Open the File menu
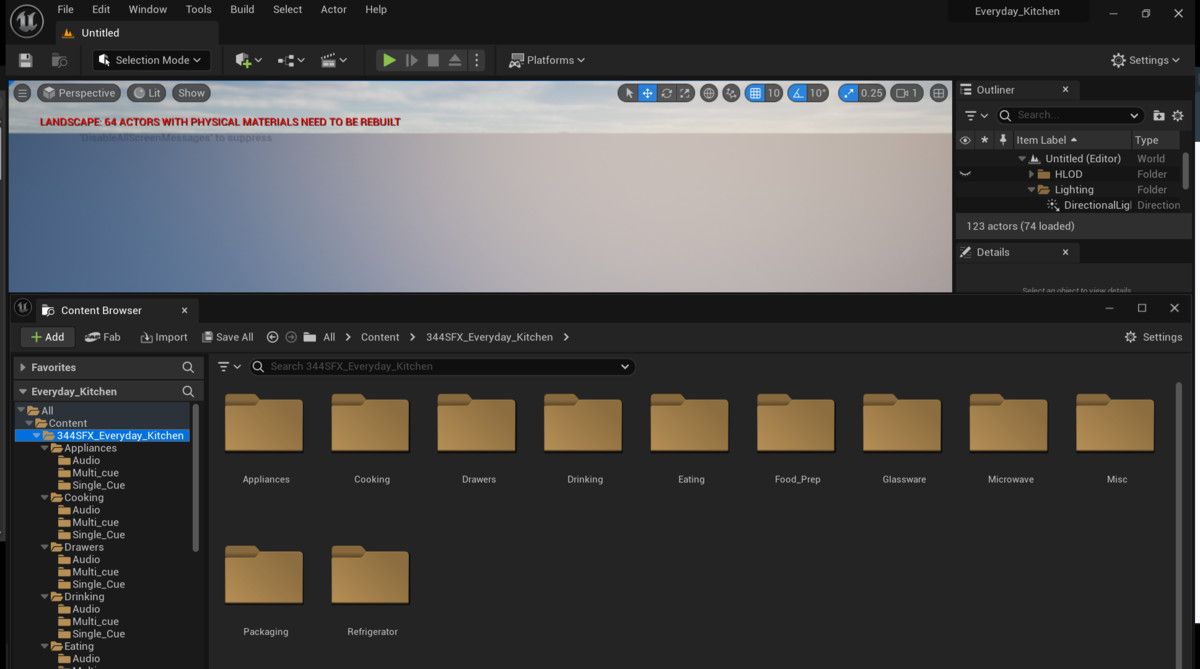Image resolution: width=1200 pixels, height=669 pixels. click(65, 9)
